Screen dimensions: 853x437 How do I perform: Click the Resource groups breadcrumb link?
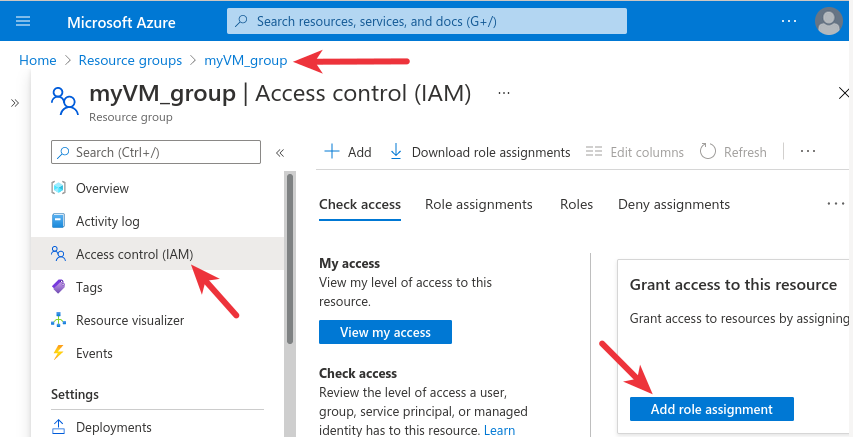coord(130,61)
